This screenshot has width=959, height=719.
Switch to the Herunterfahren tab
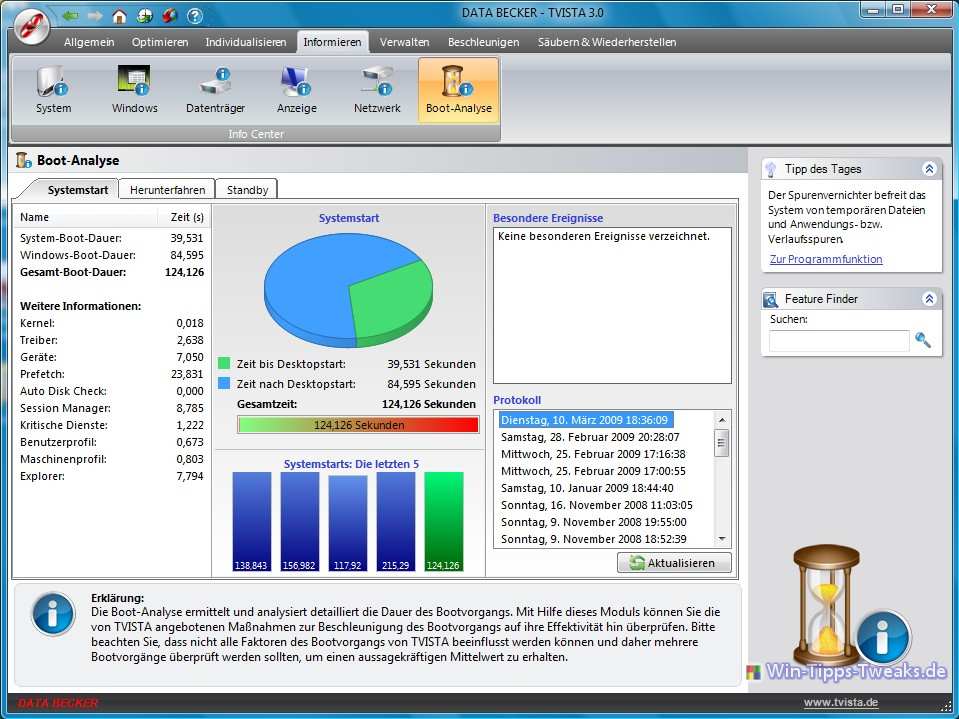pyautogui.click(x=167, y=190)
